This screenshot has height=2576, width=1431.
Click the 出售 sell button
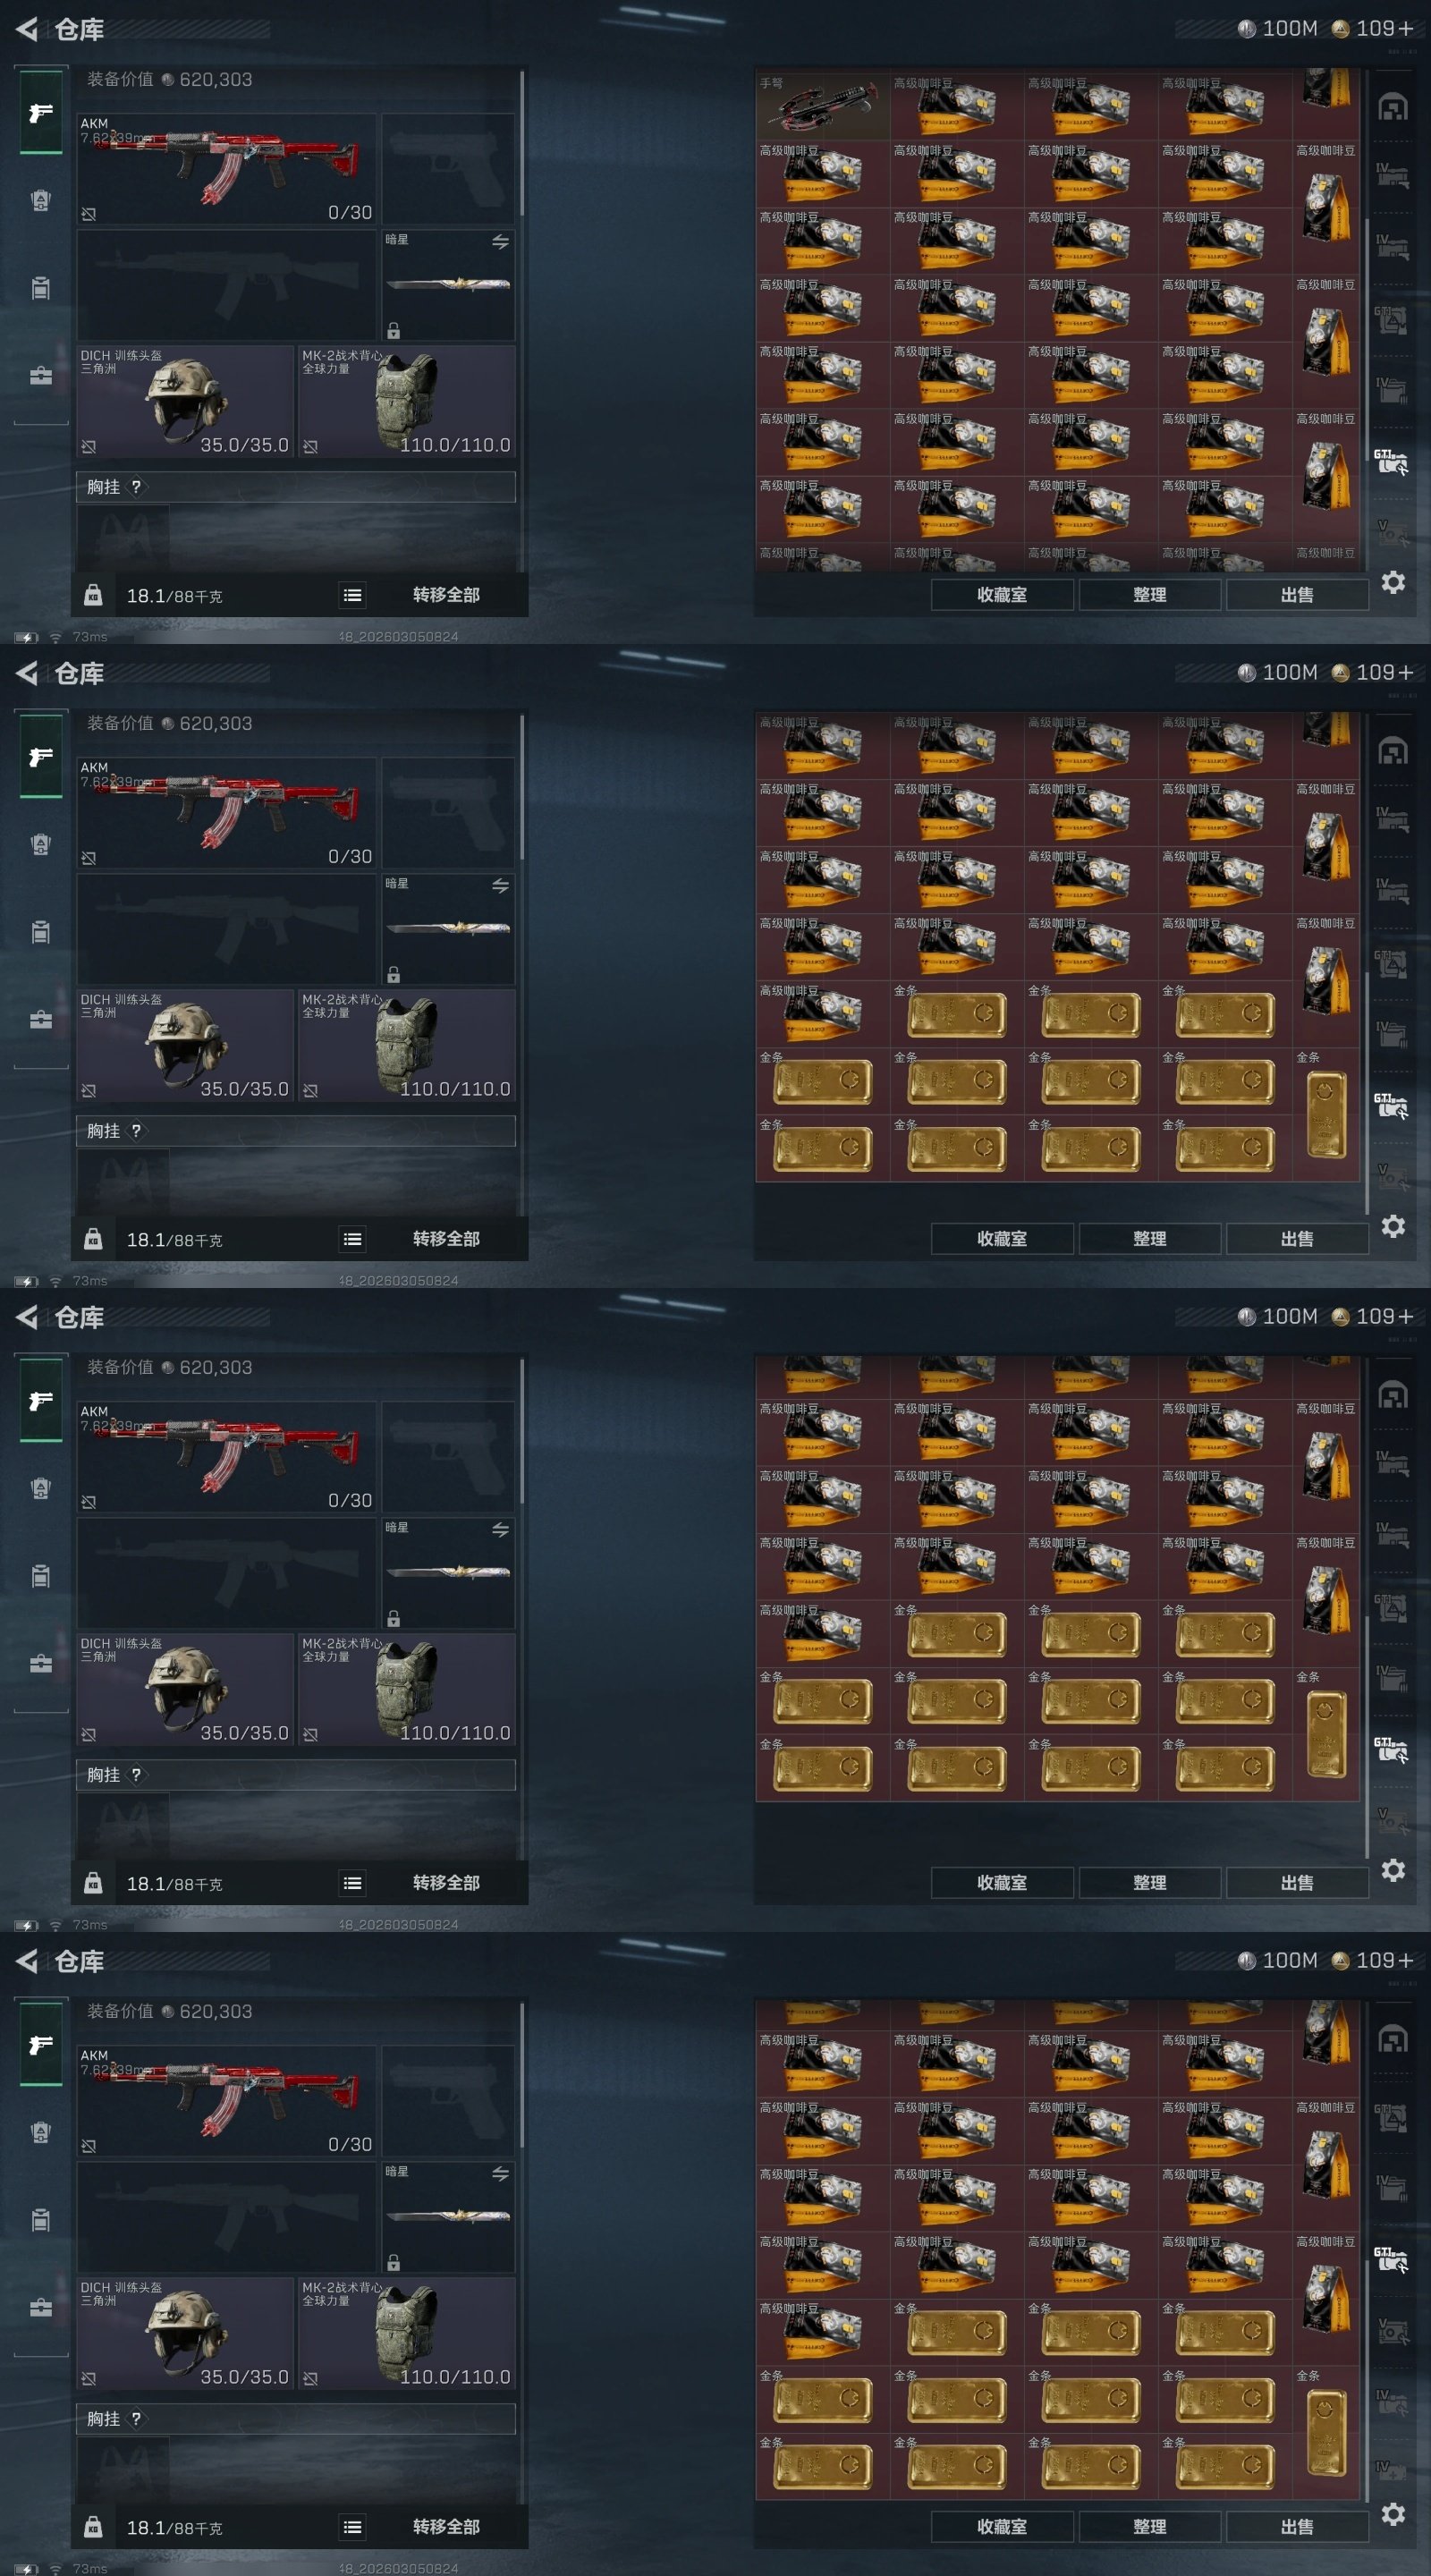[1297, 595]
